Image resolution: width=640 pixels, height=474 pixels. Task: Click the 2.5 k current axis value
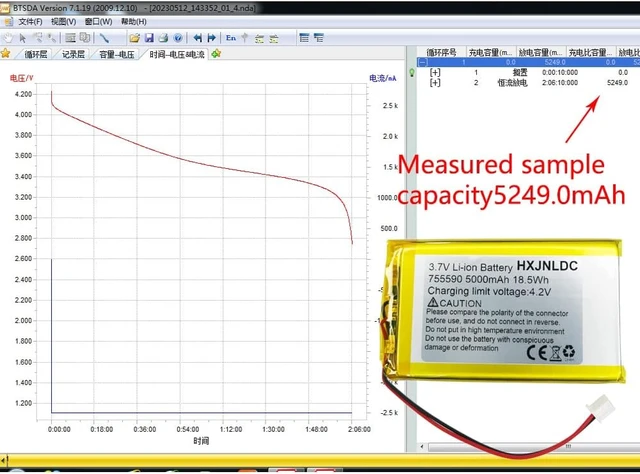[390, 105]
